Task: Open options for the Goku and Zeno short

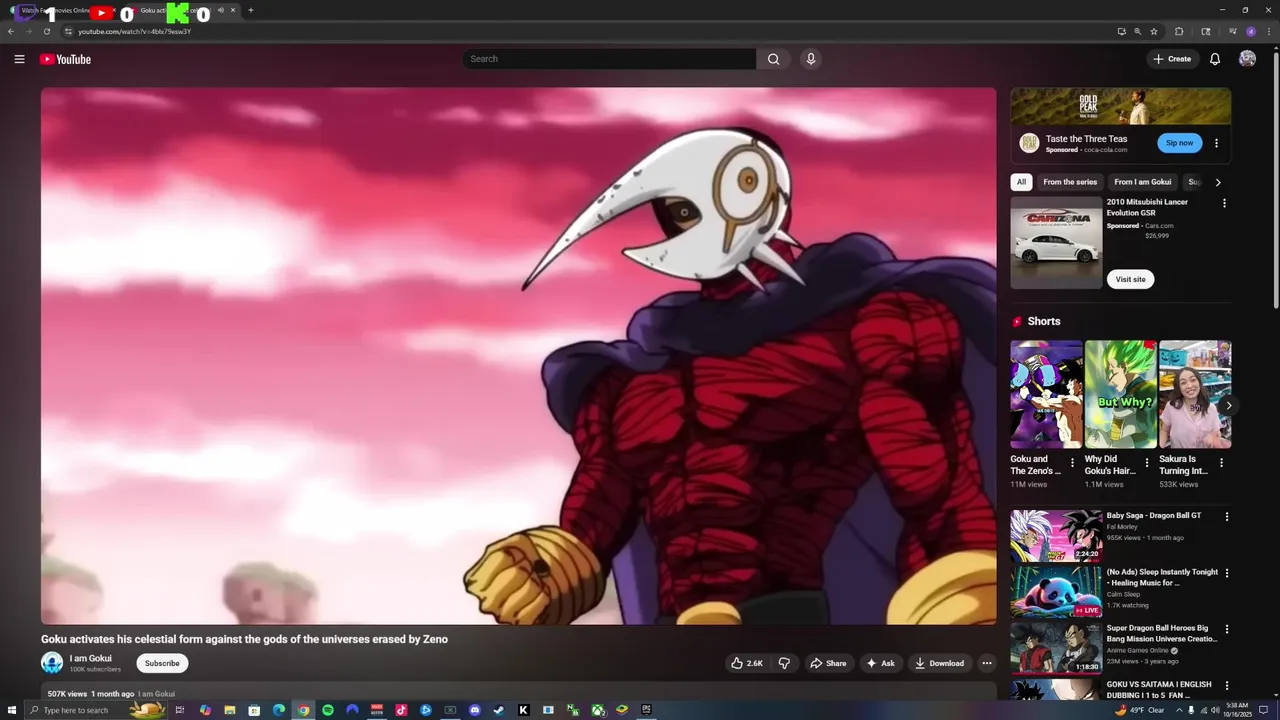Action: click(1072, 463)
